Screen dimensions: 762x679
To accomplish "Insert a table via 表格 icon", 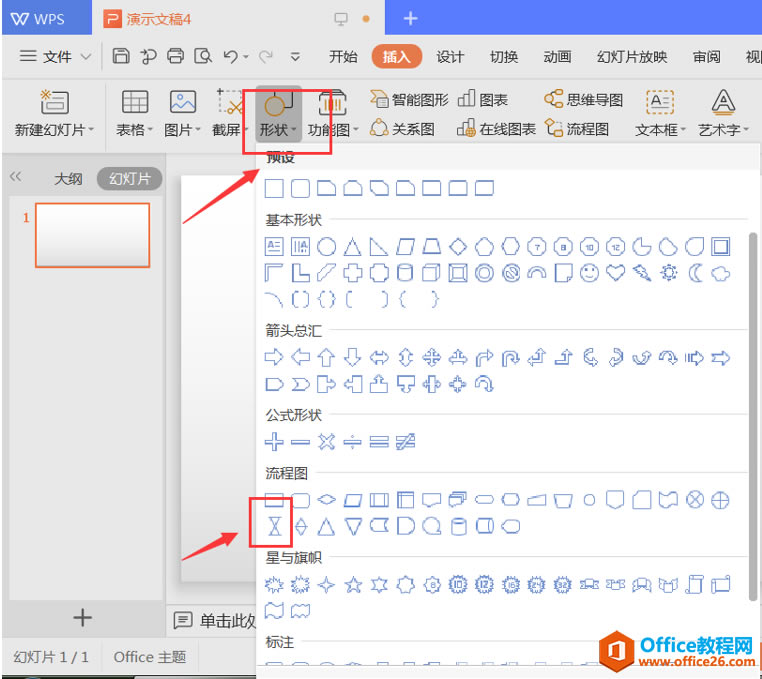I will pos(135,102).
